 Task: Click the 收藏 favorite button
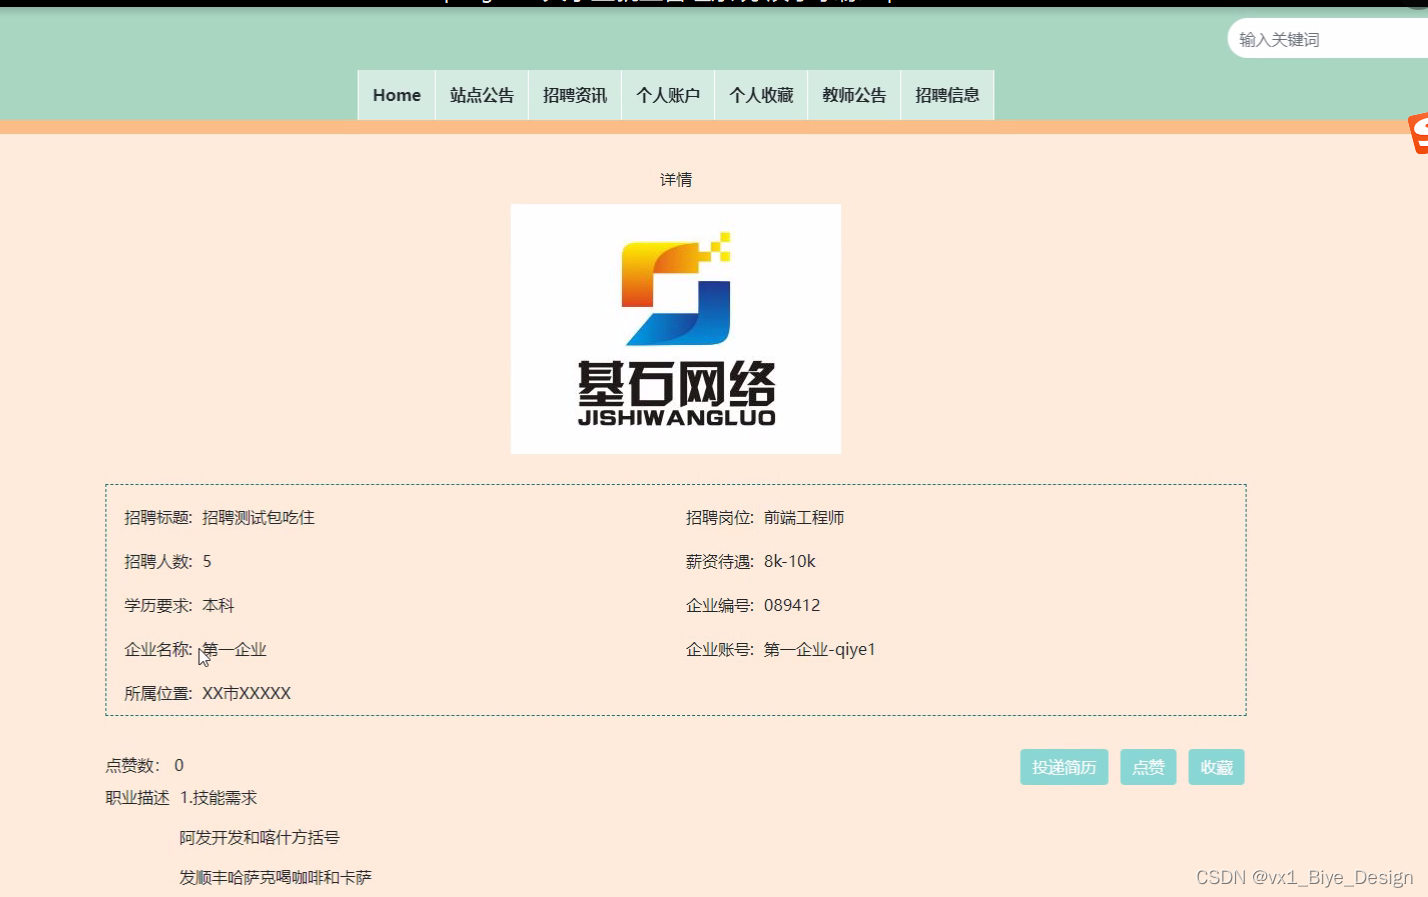point(1216,767)
